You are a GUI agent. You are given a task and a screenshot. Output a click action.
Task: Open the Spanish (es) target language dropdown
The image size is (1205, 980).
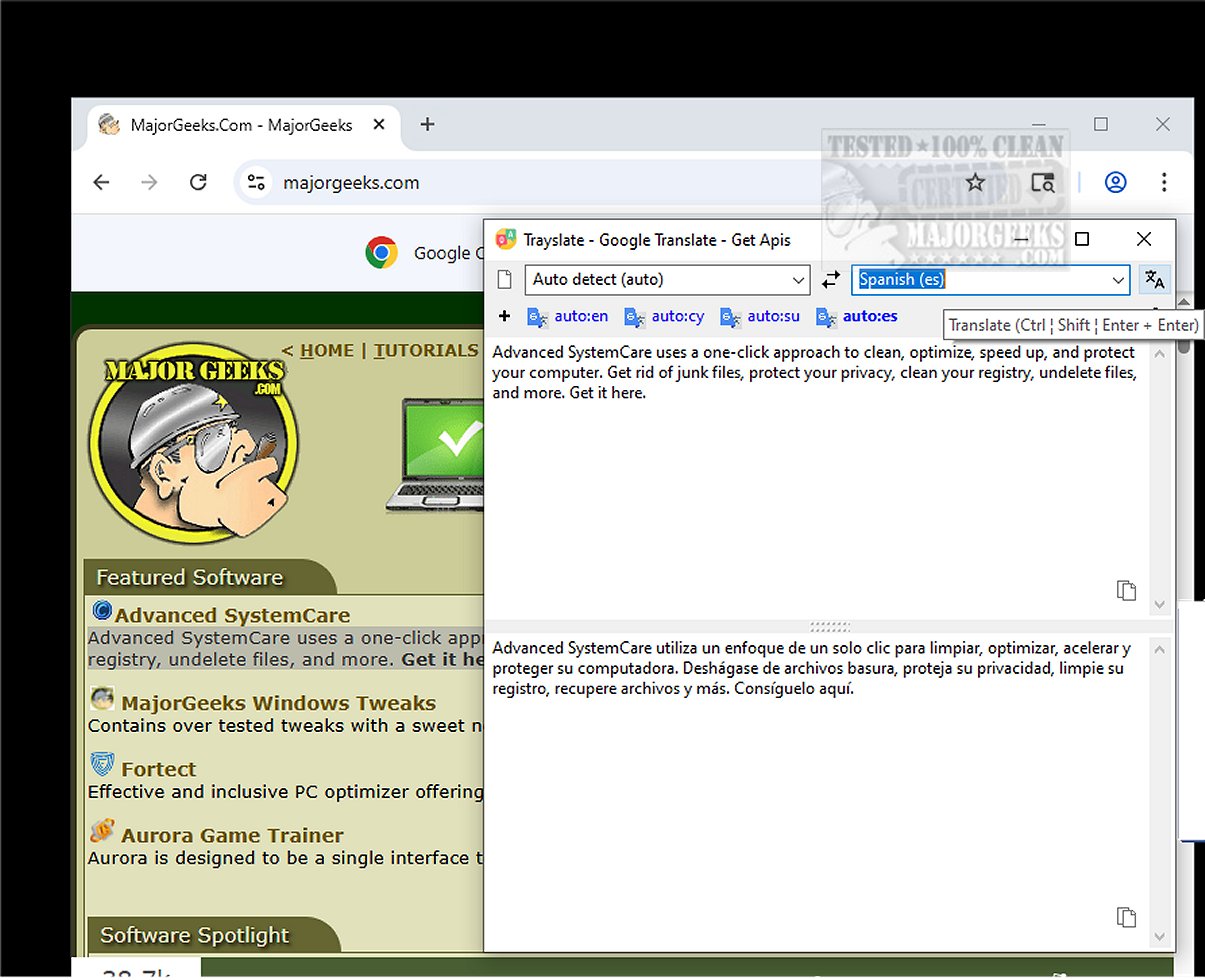991,280
